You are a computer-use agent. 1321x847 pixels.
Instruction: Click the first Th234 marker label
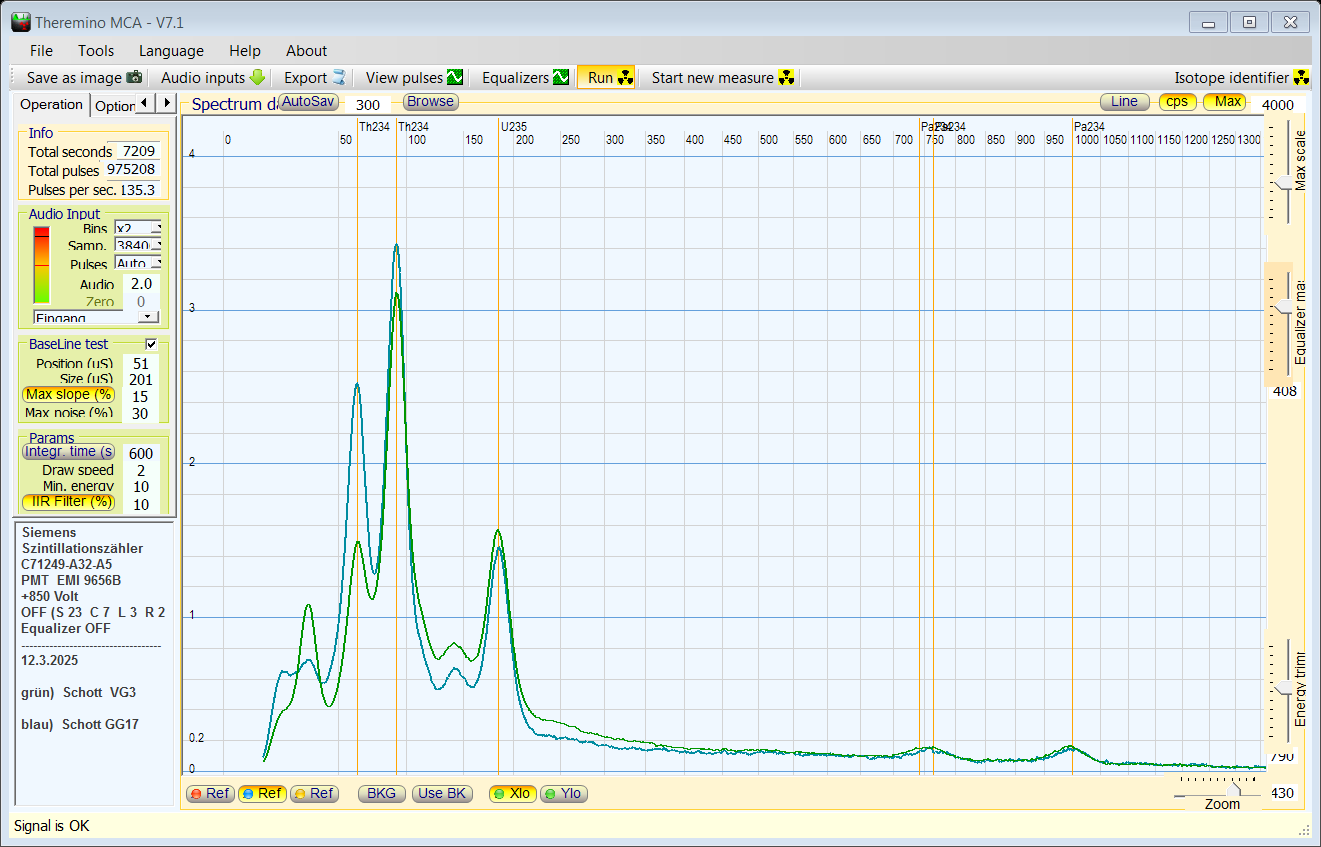[x=374, y=127]
